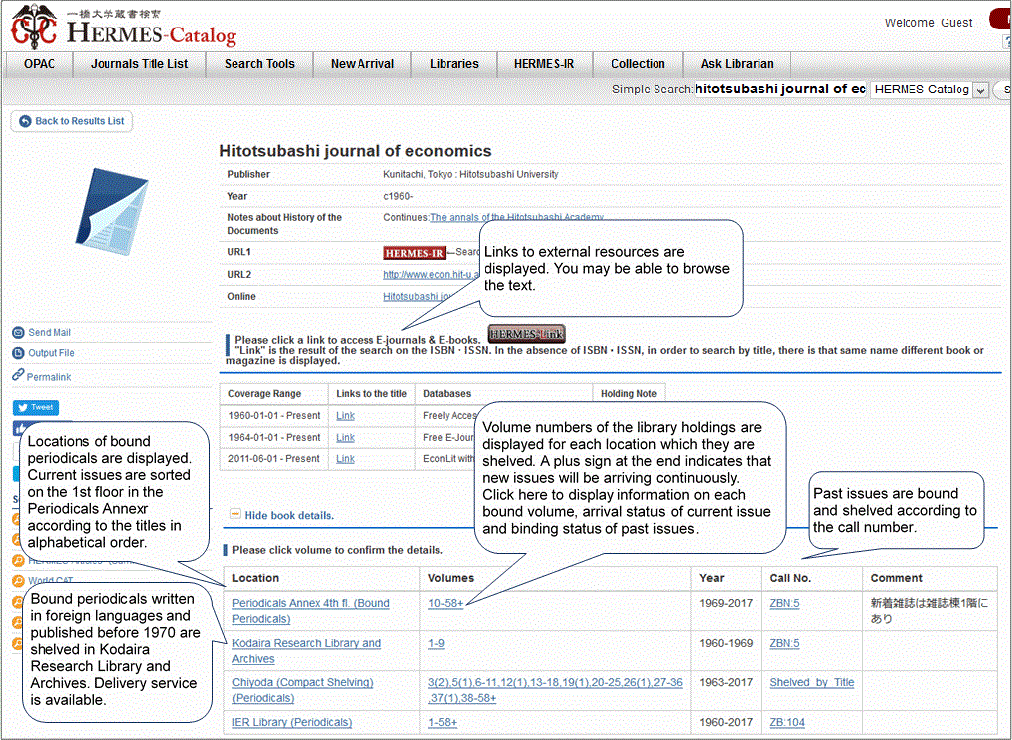This screenshot has height=740, width=1012.
Task: Click the Tweet button
Action: pyautogui.click(x=35, y=408)
